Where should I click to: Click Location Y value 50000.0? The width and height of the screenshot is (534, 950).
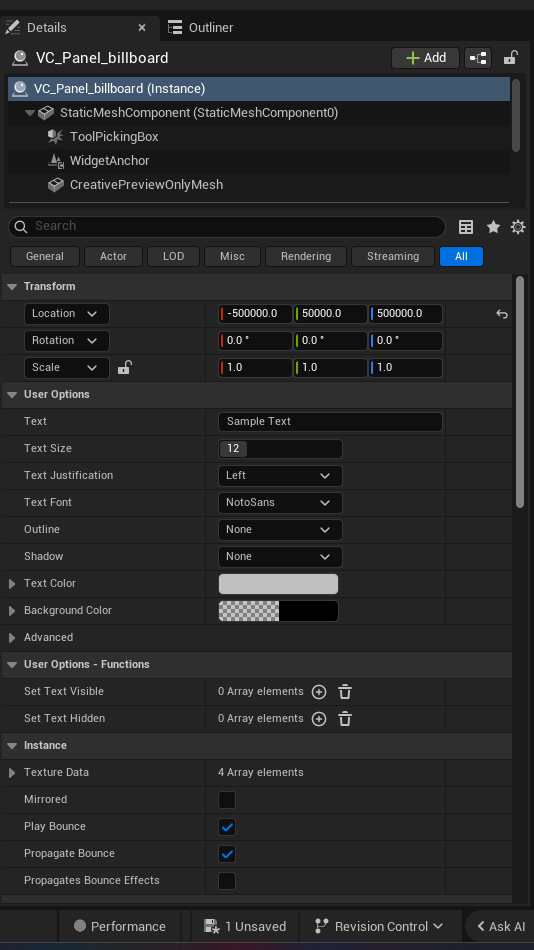[330, 314]
